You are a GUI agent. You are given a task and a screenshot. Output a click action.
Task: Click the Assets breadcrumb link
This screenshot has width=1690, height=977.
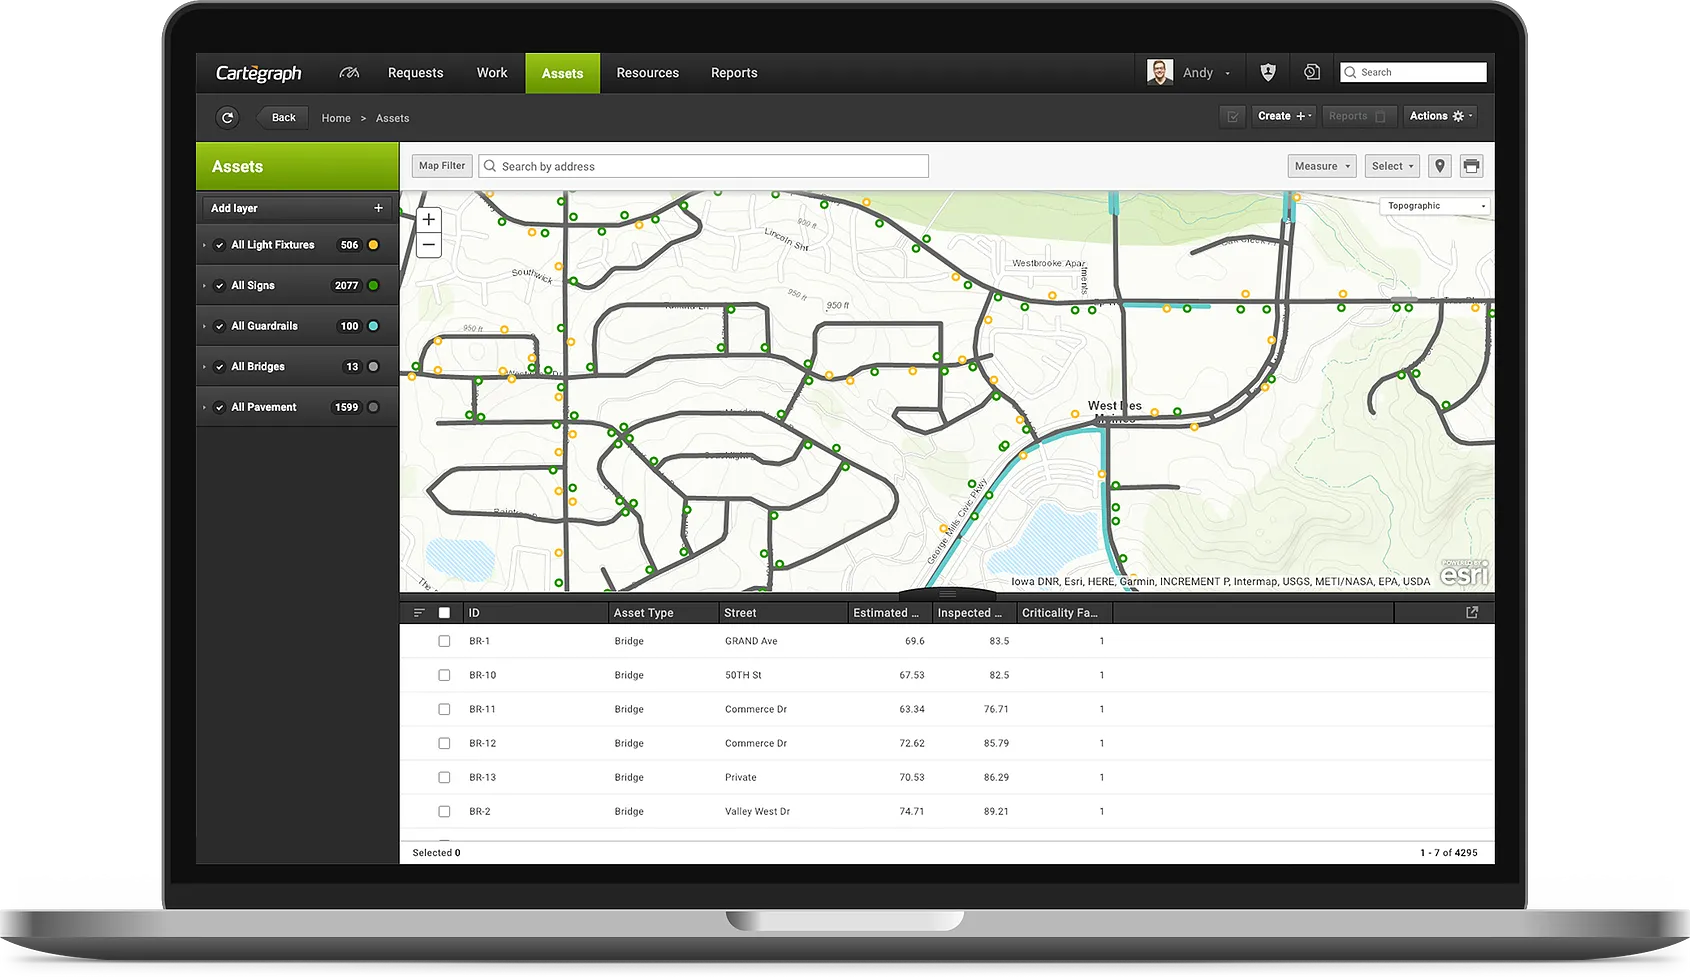[x=393, y=118]
